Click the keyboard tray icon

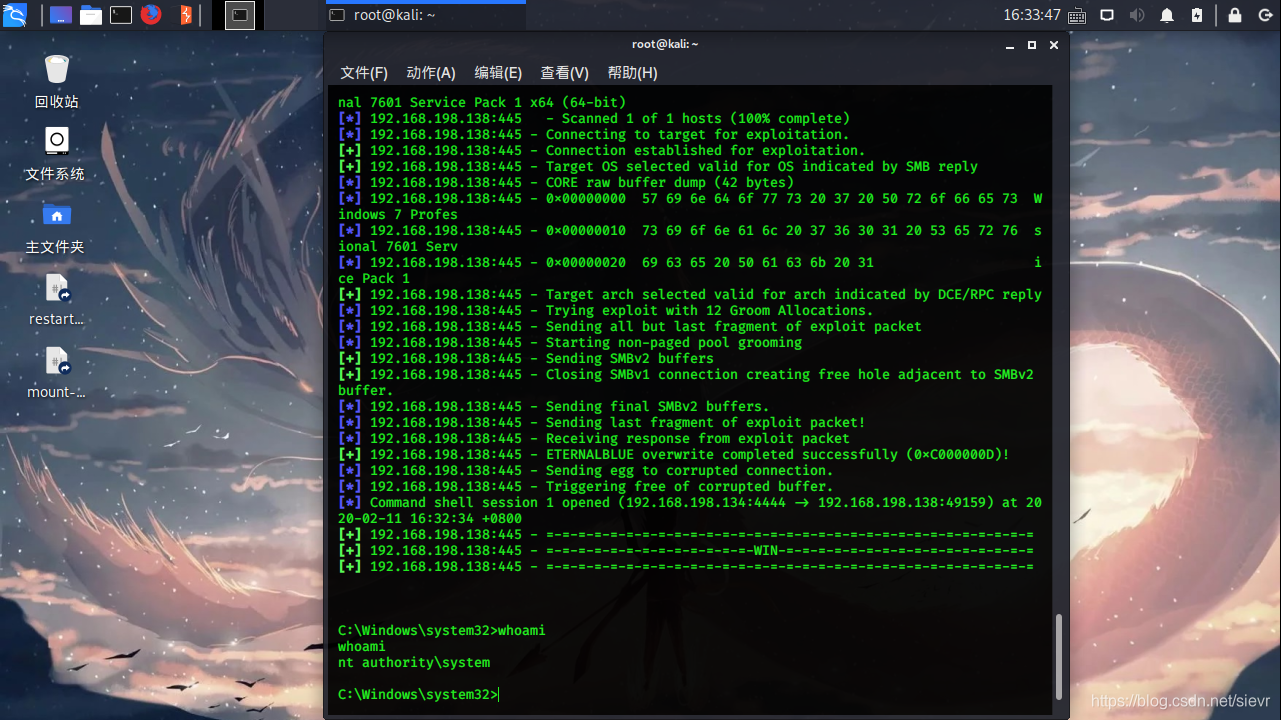pos(1077,16)
